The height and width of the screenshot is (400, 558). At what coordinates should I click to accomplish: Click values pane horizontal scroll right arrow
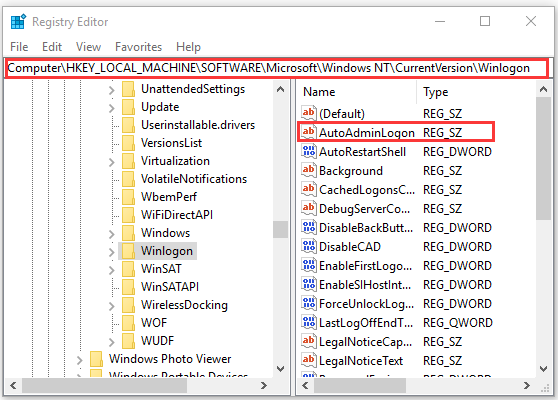point(527,385)
